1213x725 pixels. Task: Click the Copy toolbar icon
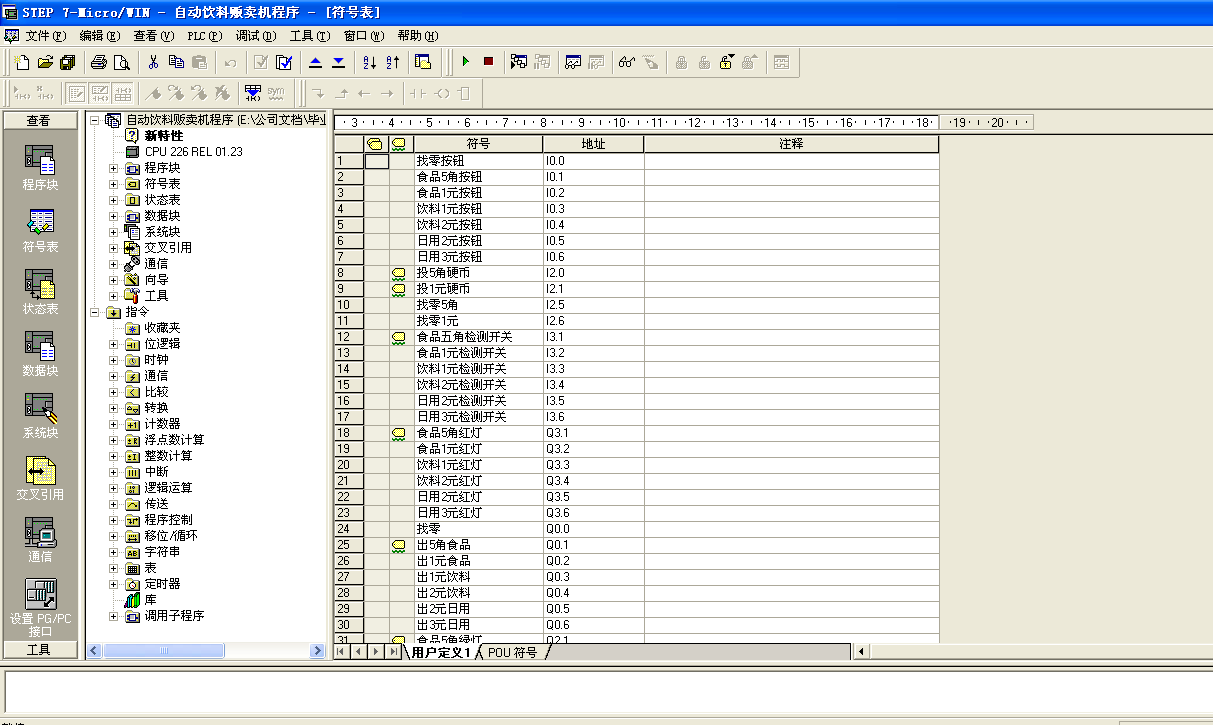pyautogui.click(x=176, y=62)
